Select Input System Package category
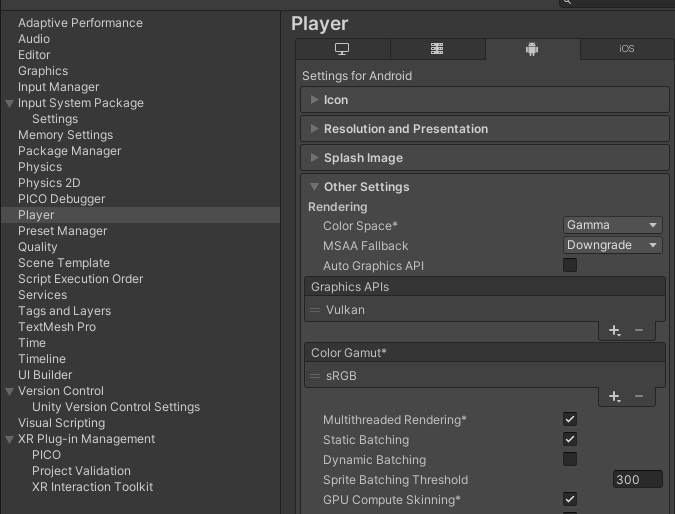The height and width of the screenshot is (514, 675). (81, 103)
